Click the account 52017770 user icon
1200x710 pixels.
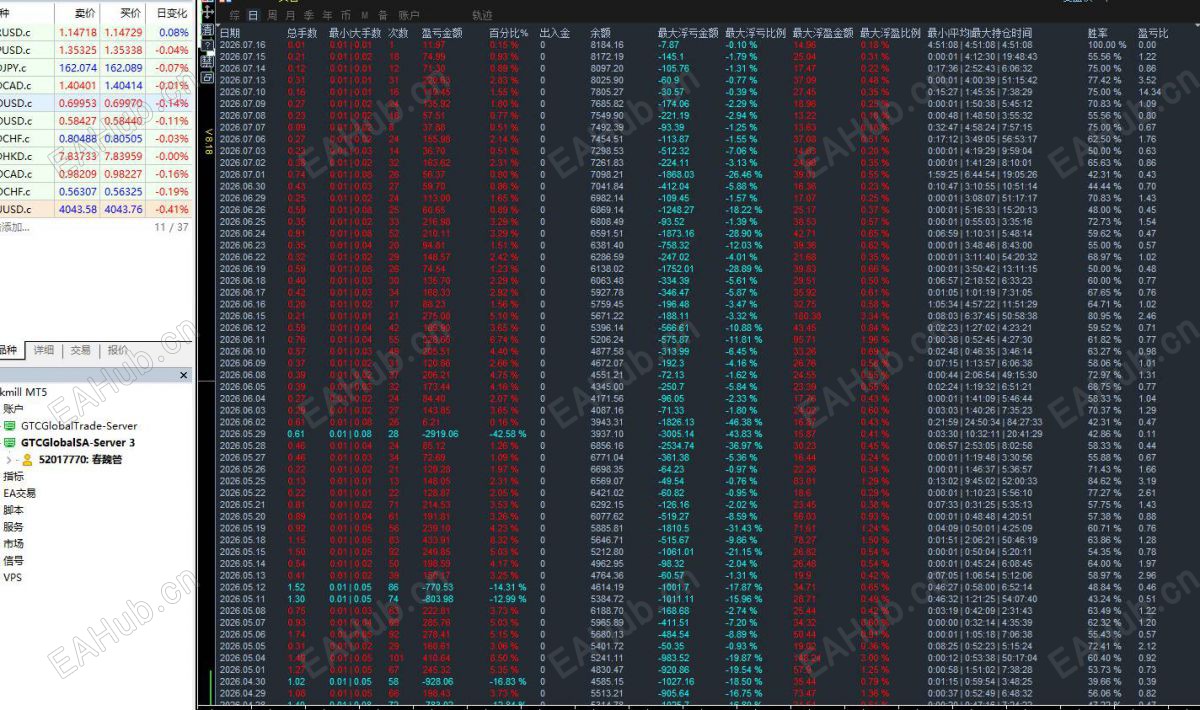[27, 459]
